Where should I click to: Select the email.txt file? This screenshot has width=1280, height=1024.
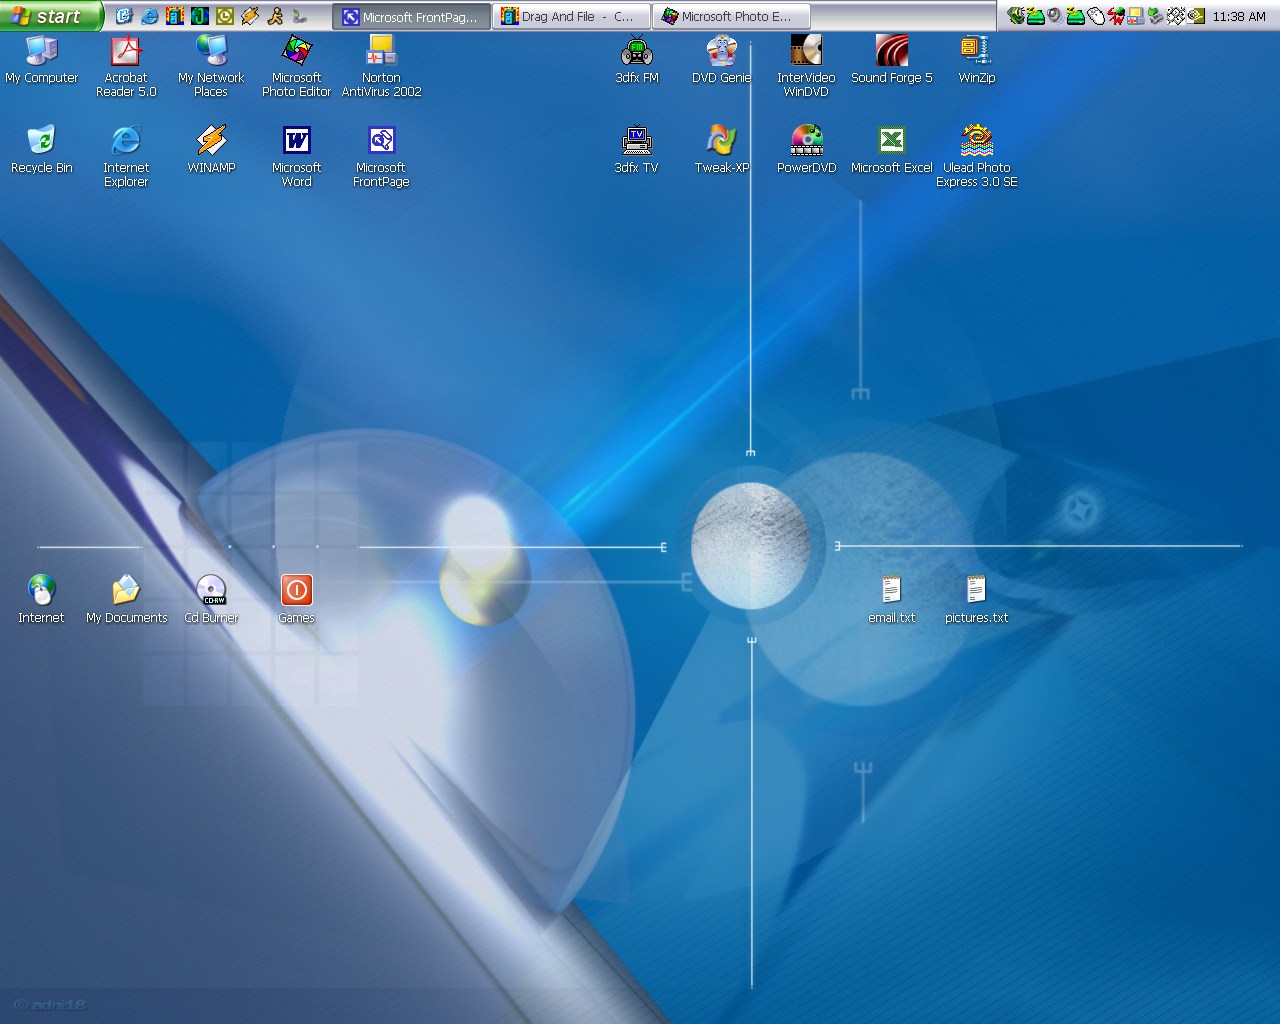click(891, 600)
